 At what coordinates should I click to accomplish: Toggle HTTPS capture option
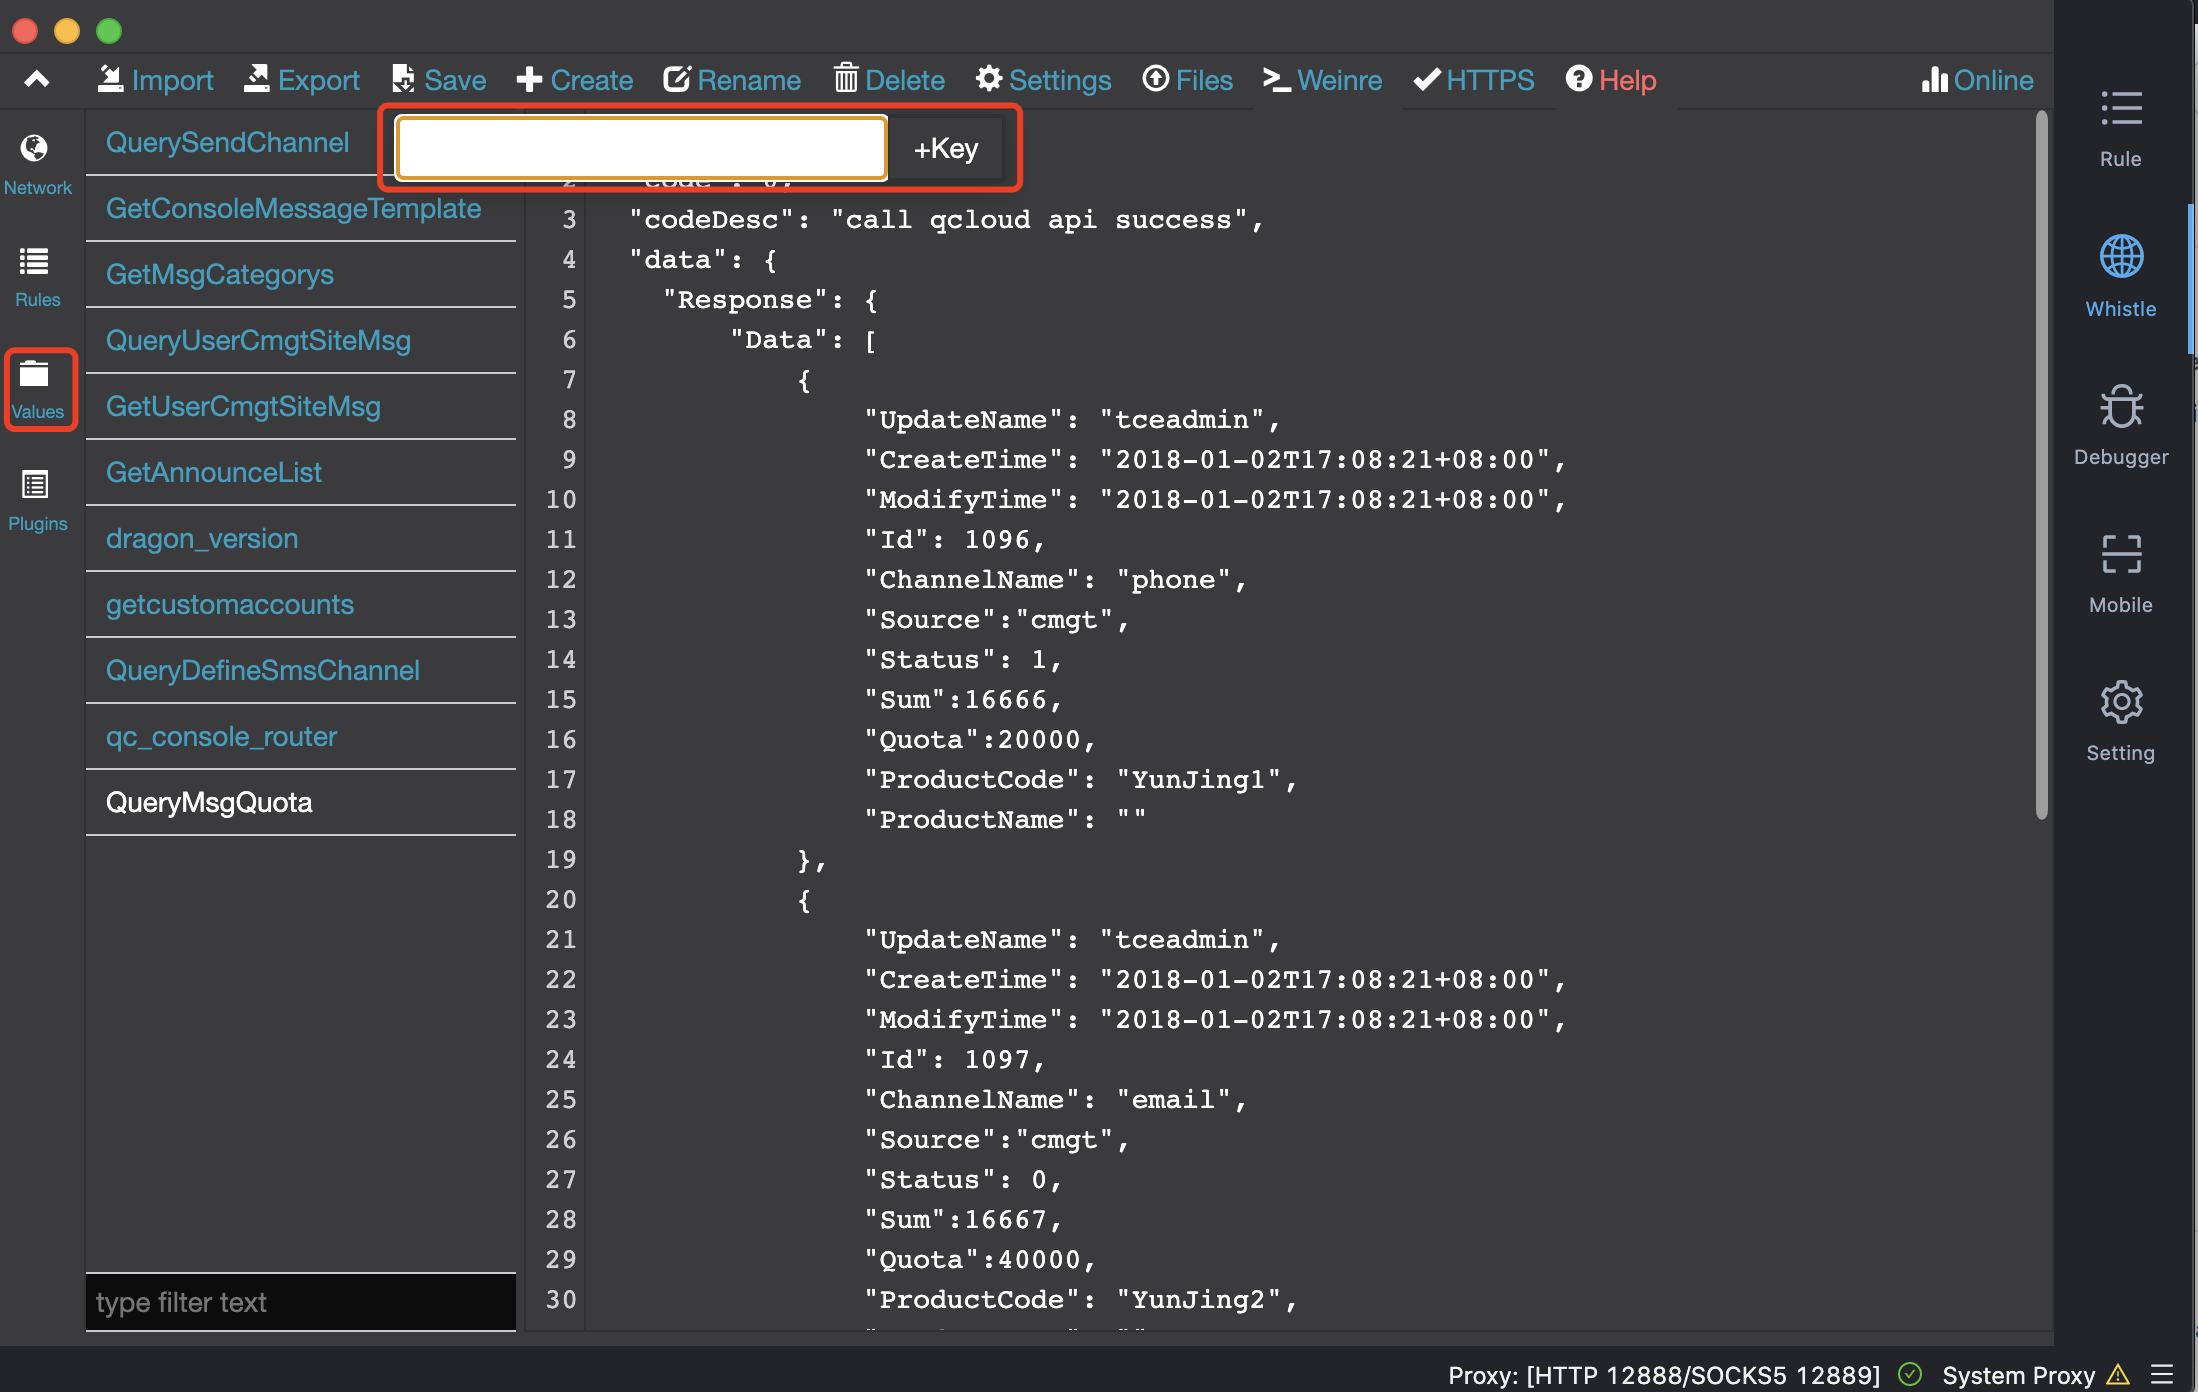click(1473, 80)
